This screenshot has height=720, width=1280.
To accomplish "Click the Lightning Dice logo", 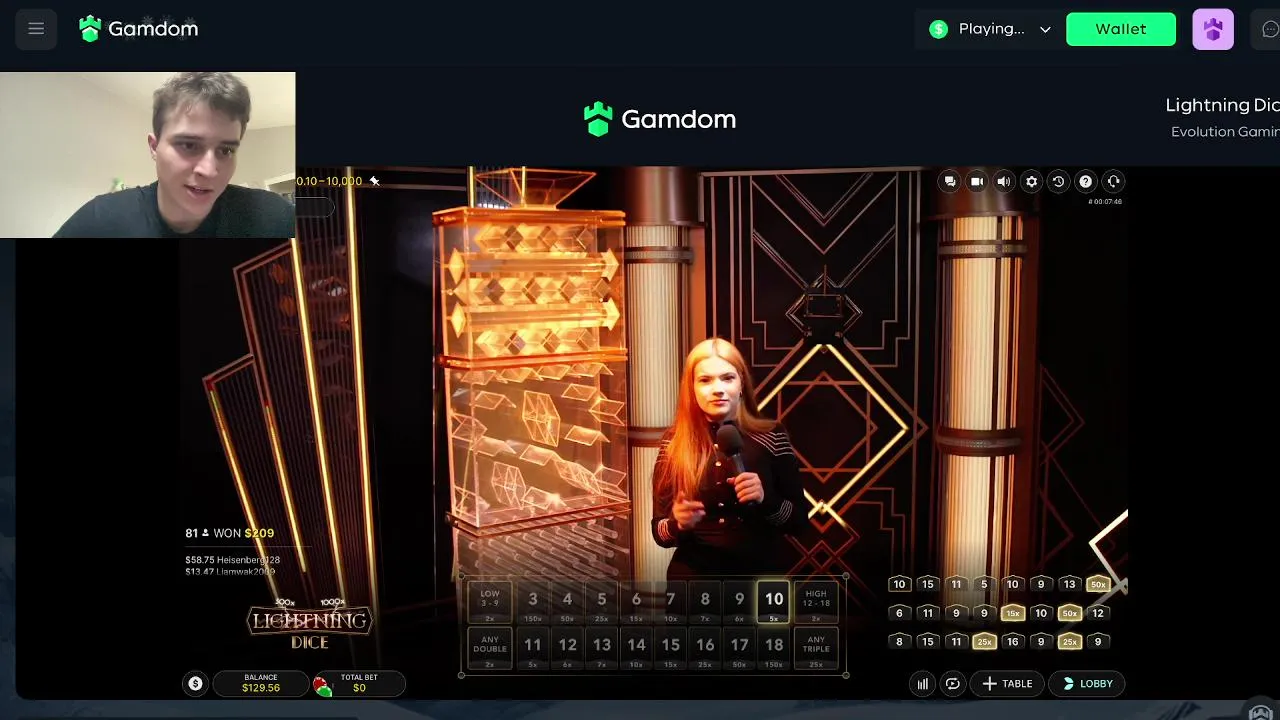I will coord(309,623).
